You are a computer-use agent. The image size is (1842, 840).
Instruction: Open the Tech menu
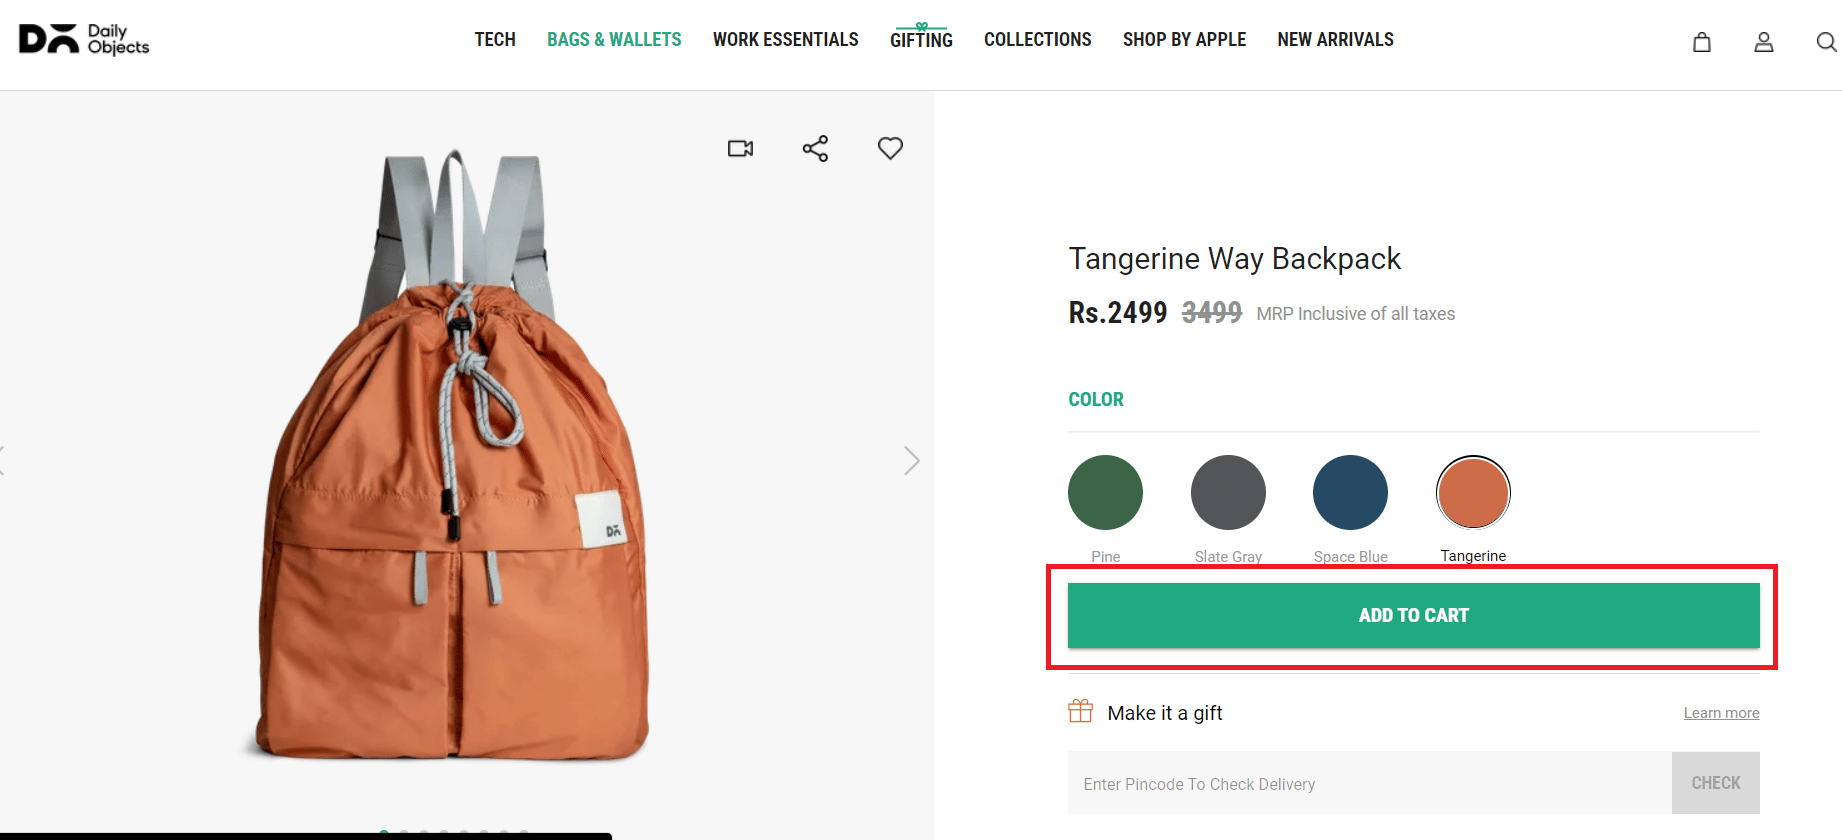tap(495, 40)
